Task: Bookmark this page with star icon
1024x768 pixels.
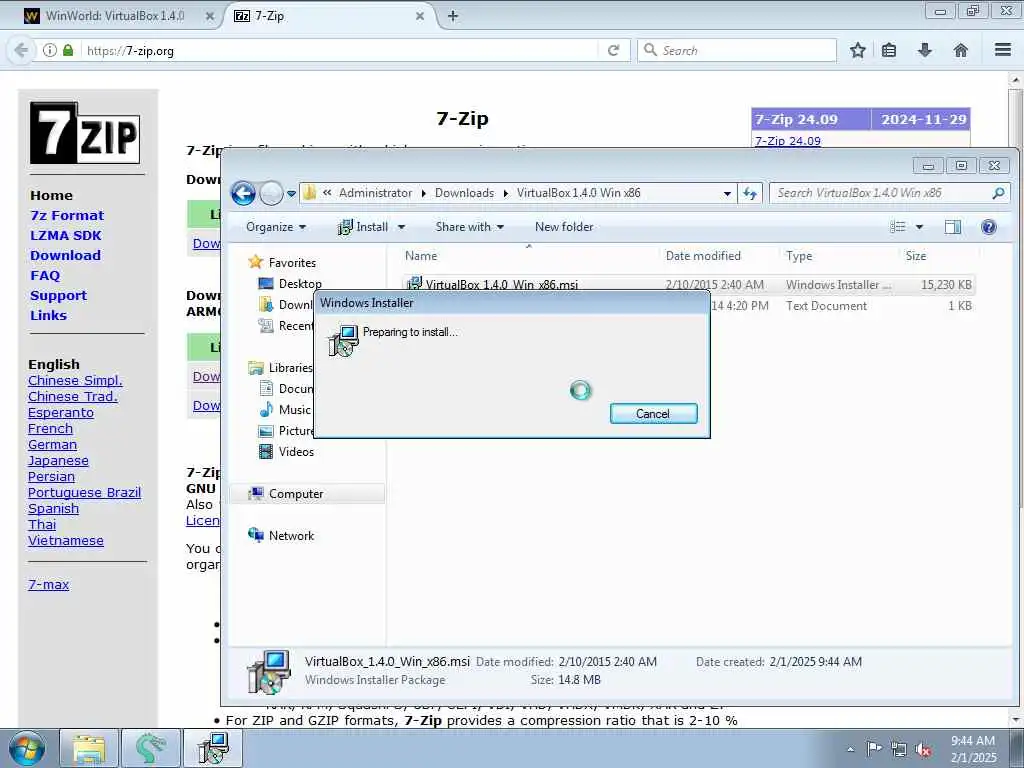Action: pyautogui.click(x=857, y=50)
